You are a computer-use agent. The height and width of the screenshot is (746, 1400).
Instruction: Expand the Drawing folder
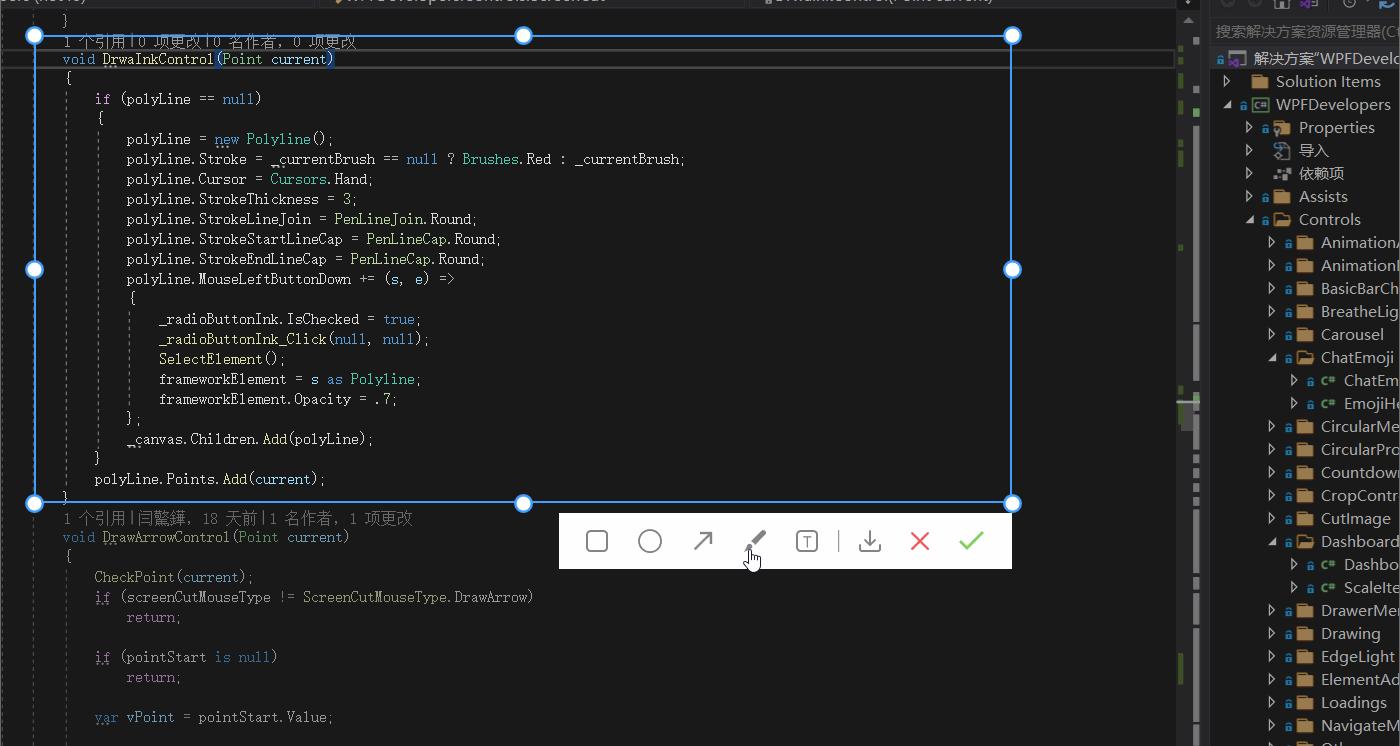[1271, 633]
